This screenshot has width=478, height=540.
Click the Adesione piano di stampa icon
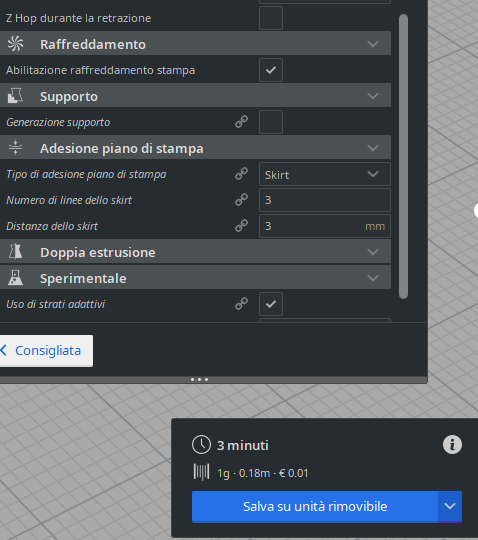15,148
